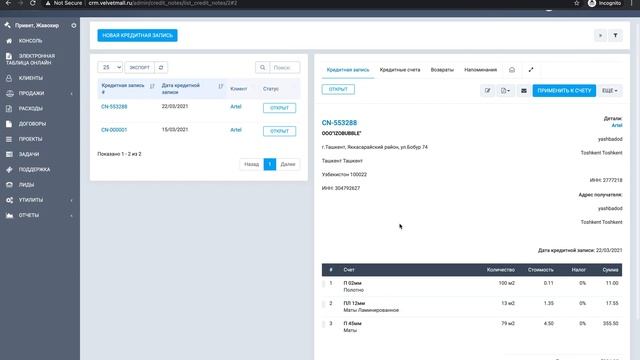Click the refresh icon beside Экспорт
Screen dimensions: 640x360
coord(161,67)
